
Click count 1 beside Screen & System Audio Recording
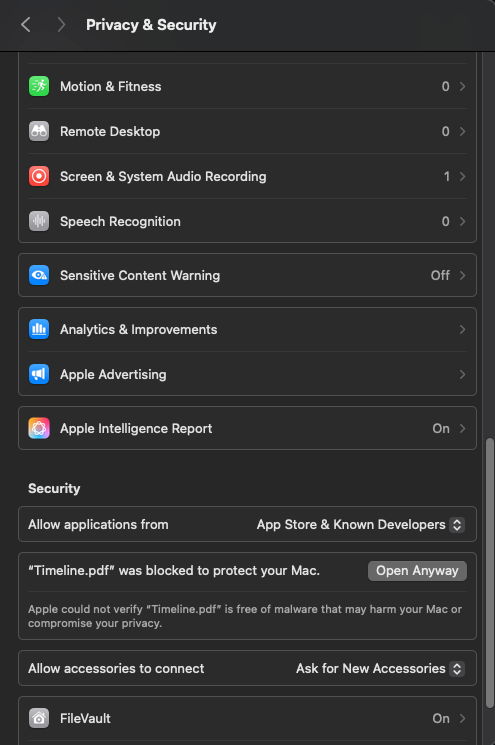coord(447,177)
